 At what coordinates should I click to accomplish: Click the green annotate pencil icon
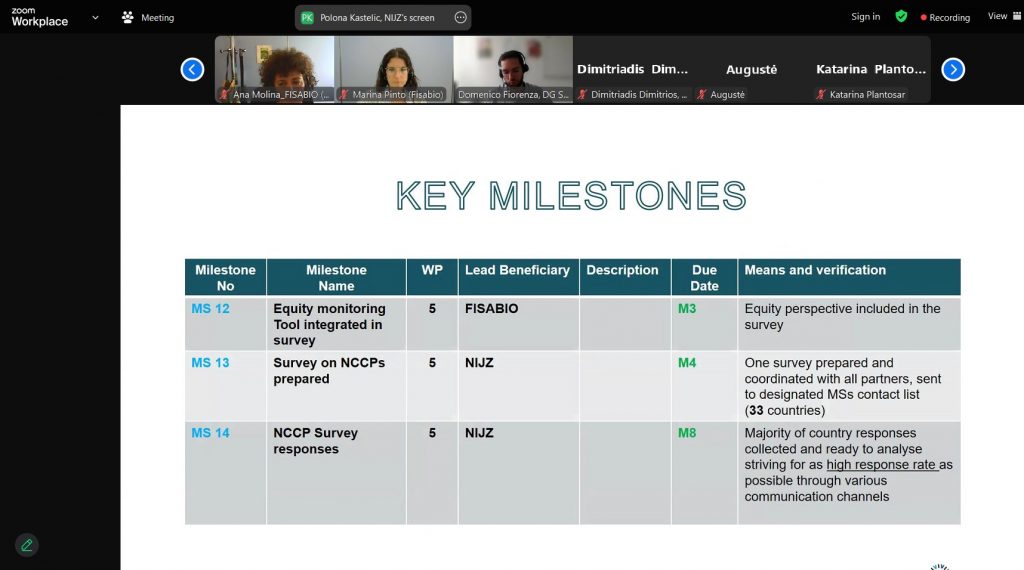click(x=27, y=545)
